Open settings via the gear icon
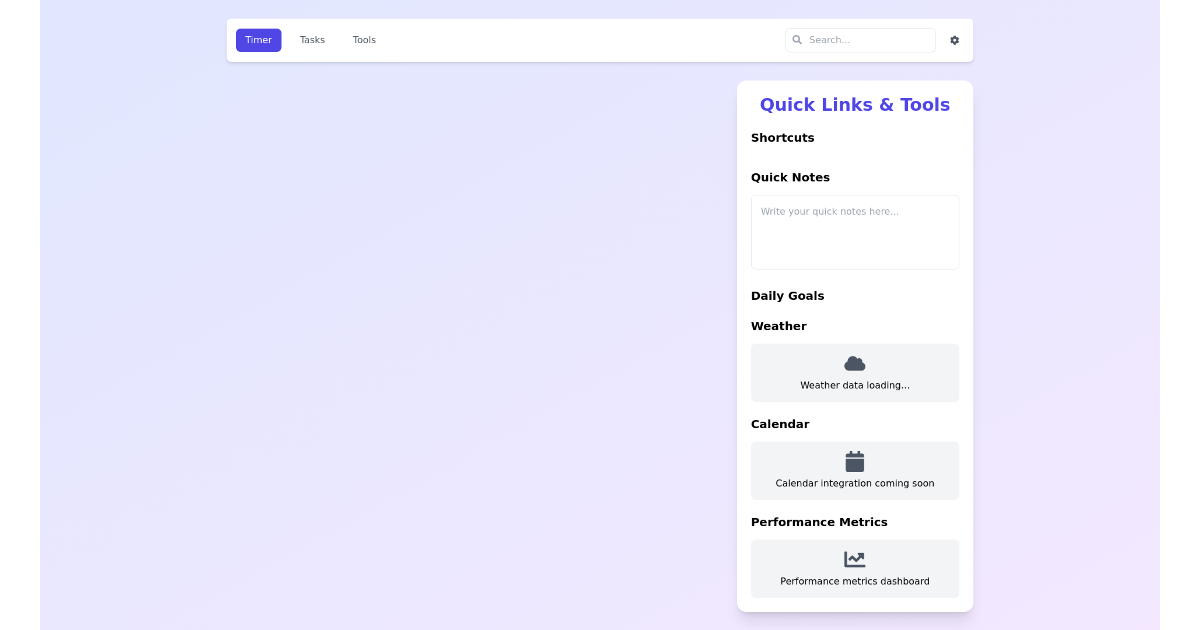 tap(954, 40)
